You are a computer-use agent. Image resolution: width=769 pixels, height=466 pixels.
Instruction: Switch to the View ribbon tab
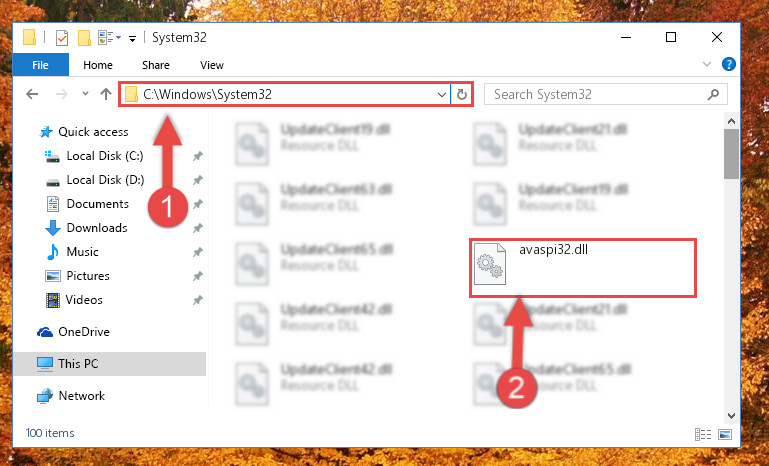(x=212, y=65)
